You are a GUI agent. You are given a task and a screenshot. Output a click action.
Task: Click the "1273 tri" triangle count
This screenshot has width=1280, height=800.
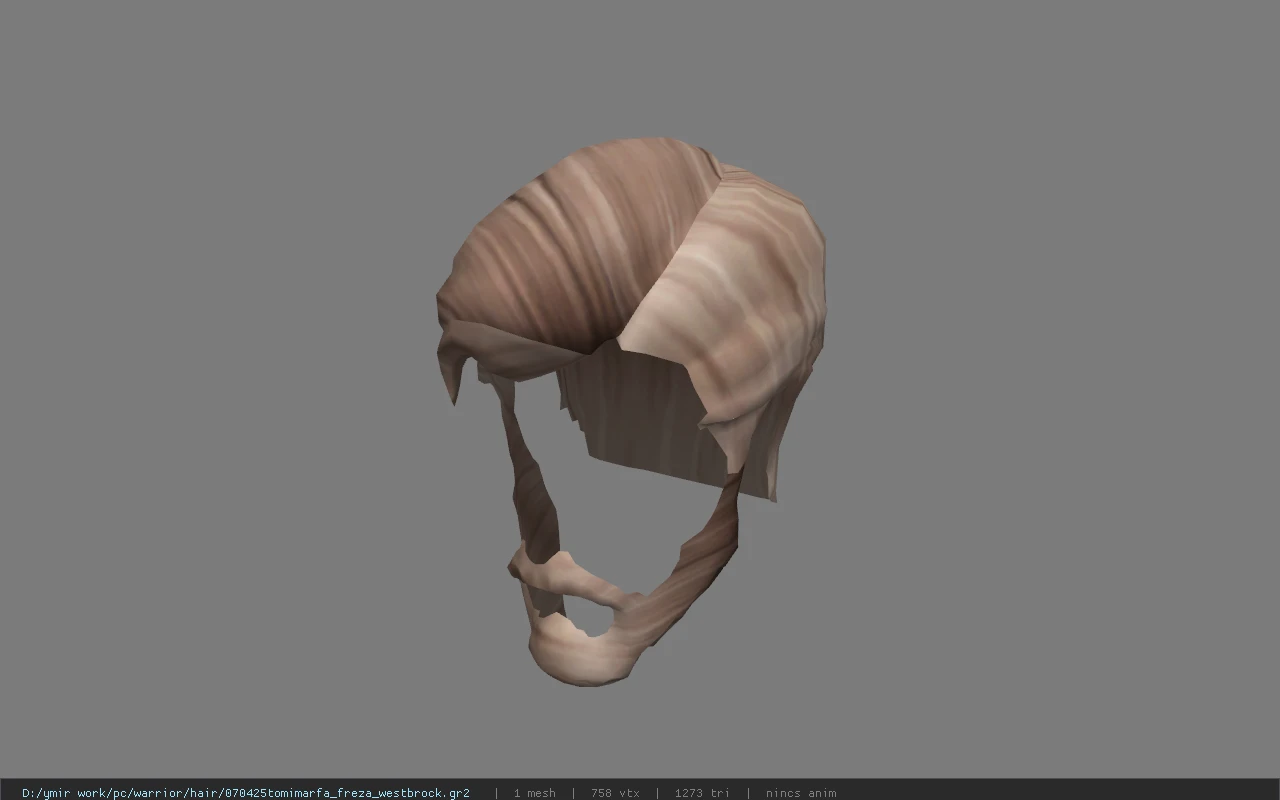tap(702, 793)
